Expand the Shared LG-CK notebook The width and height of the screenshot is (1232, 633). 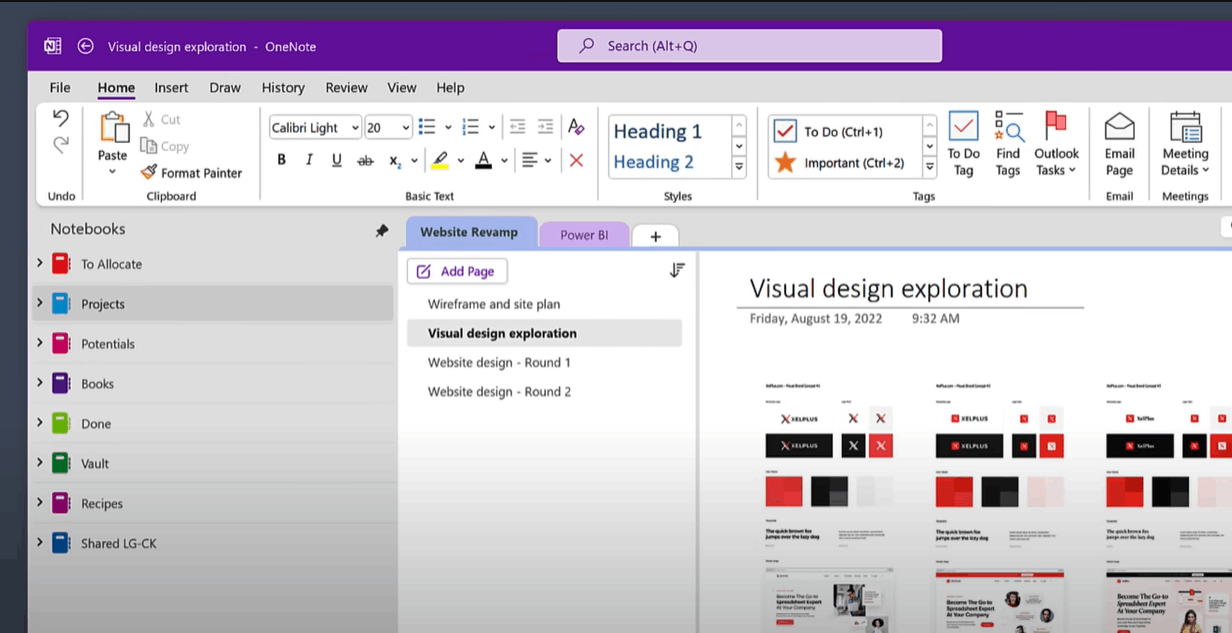click(40, 543)
